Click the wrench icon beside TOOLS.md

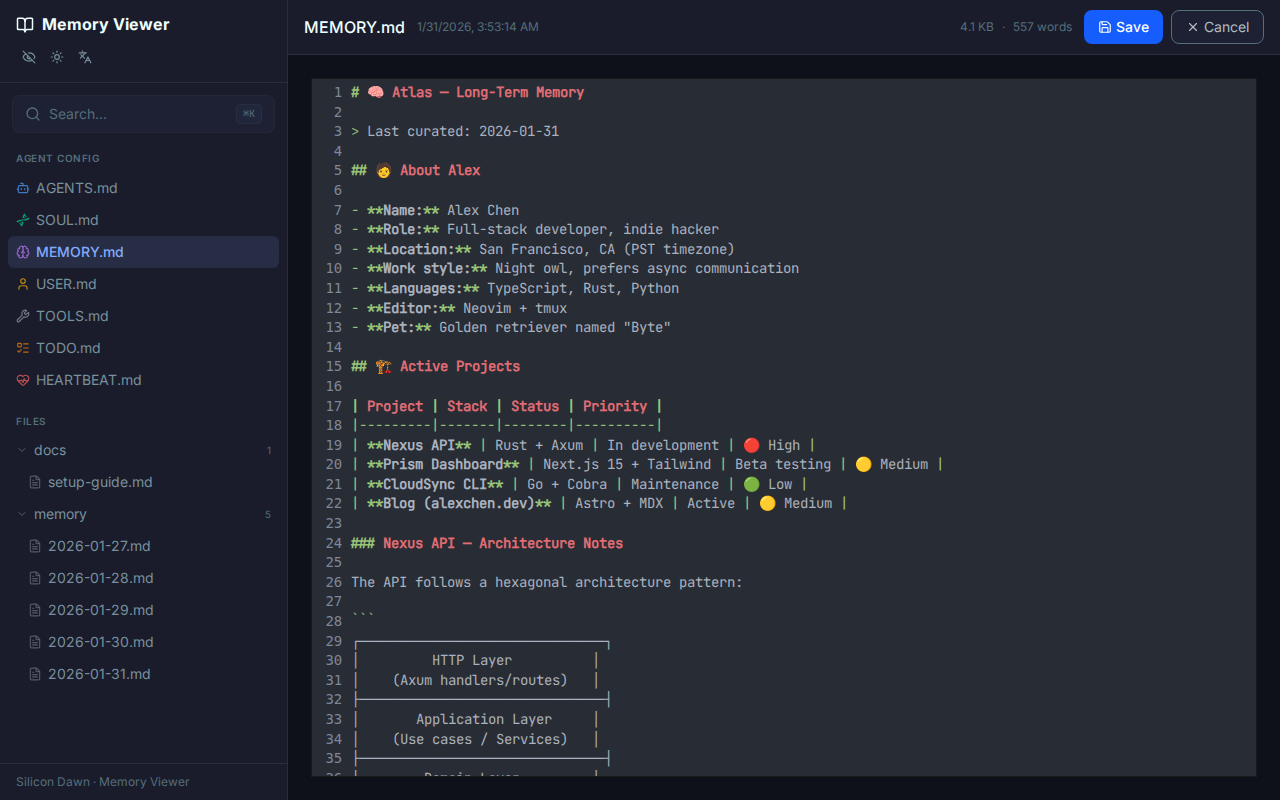tap(23, 316)
